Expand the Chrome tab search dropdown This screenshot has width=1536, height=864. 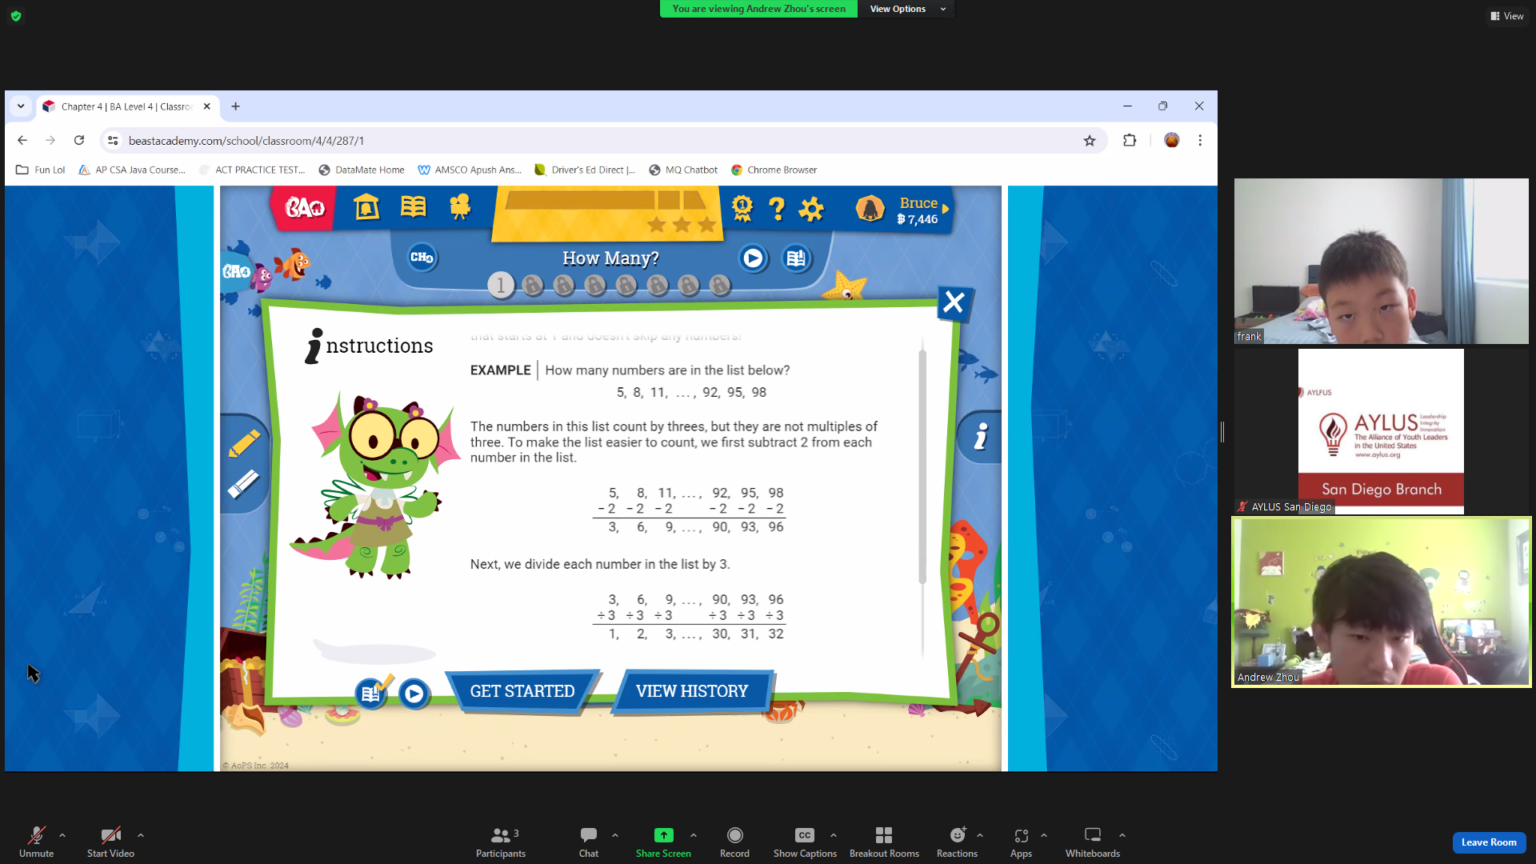(x=20, y=106)
